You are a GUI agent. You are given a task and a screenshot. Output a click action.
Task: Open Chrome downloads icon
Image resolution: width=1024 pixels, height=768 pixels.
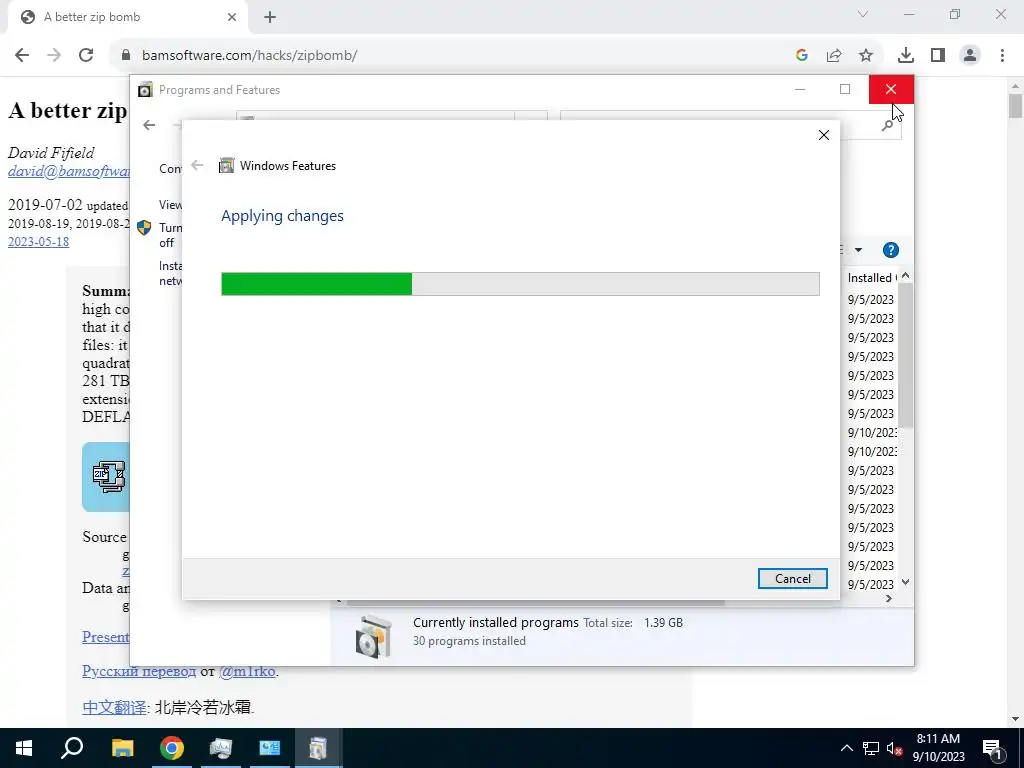(x=906, y=56)
